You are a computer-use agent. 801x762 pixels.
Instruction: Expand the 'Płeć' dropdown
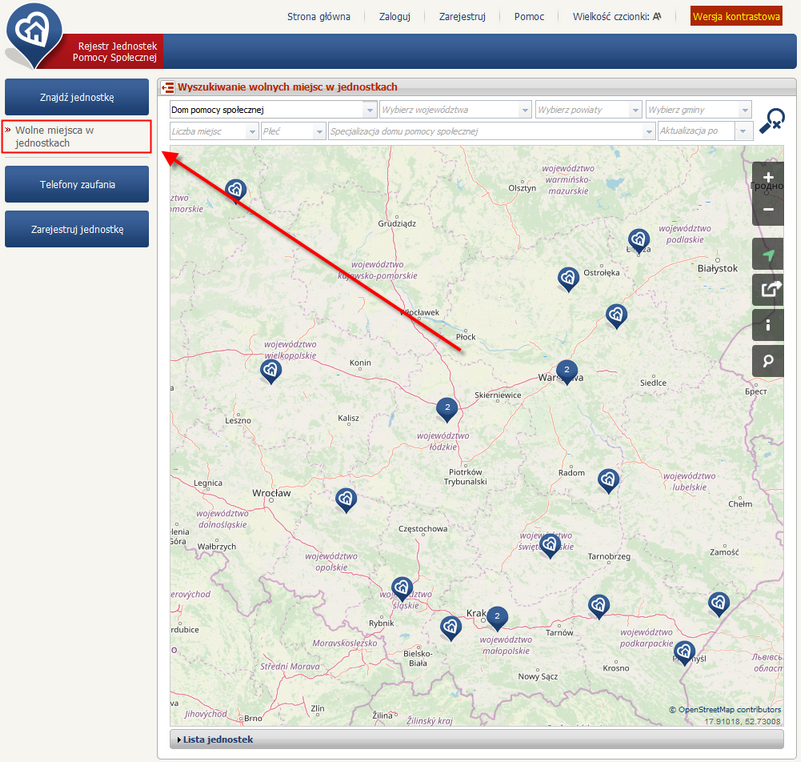[x=293, y=132]
